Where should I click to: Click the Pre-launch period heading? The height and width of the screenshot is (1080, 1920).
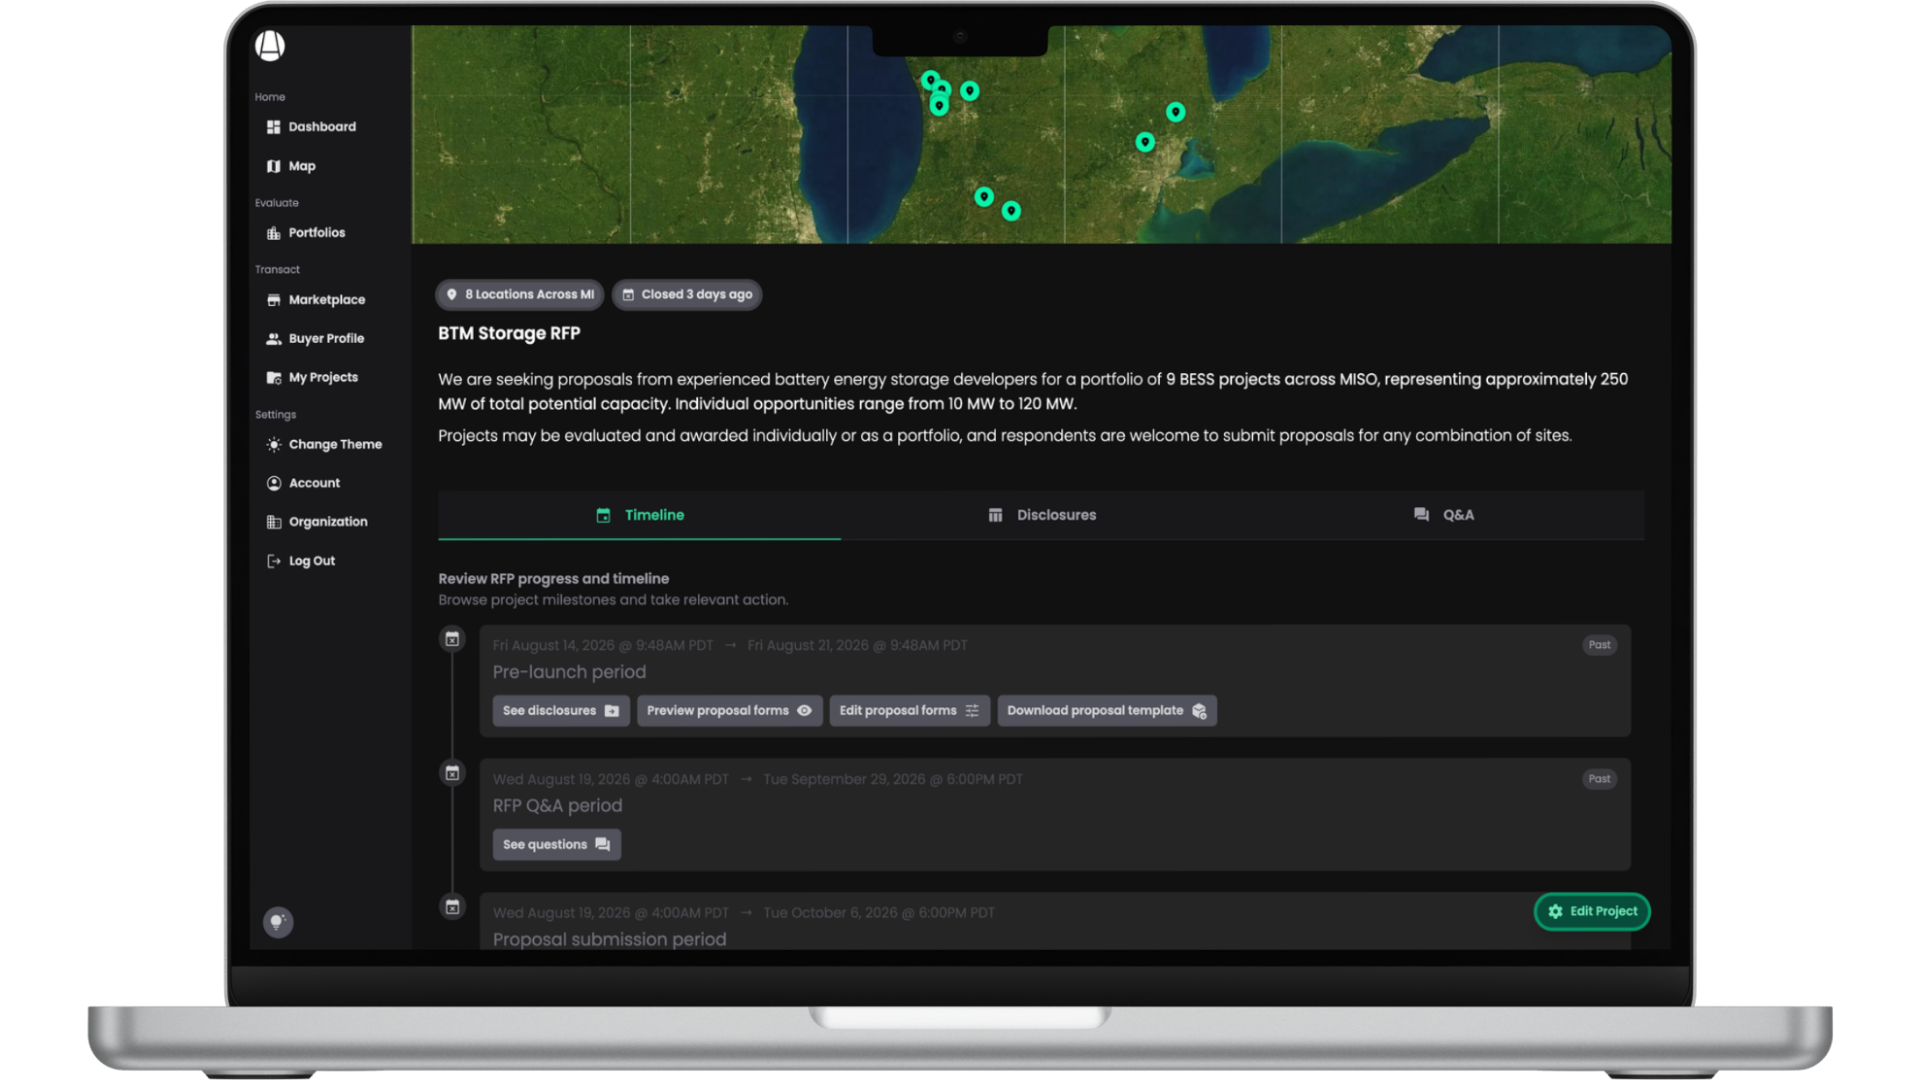point(569,672)
